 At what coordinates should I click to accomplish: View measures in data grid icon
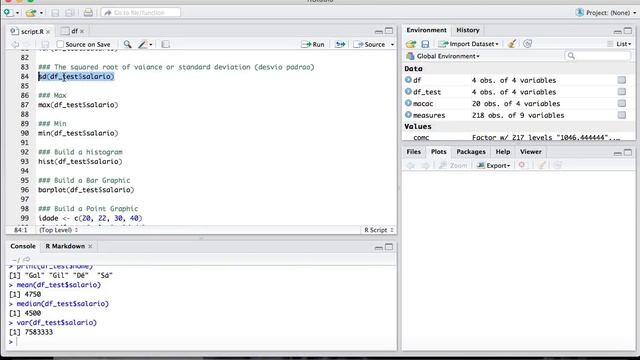pos(622,115)
